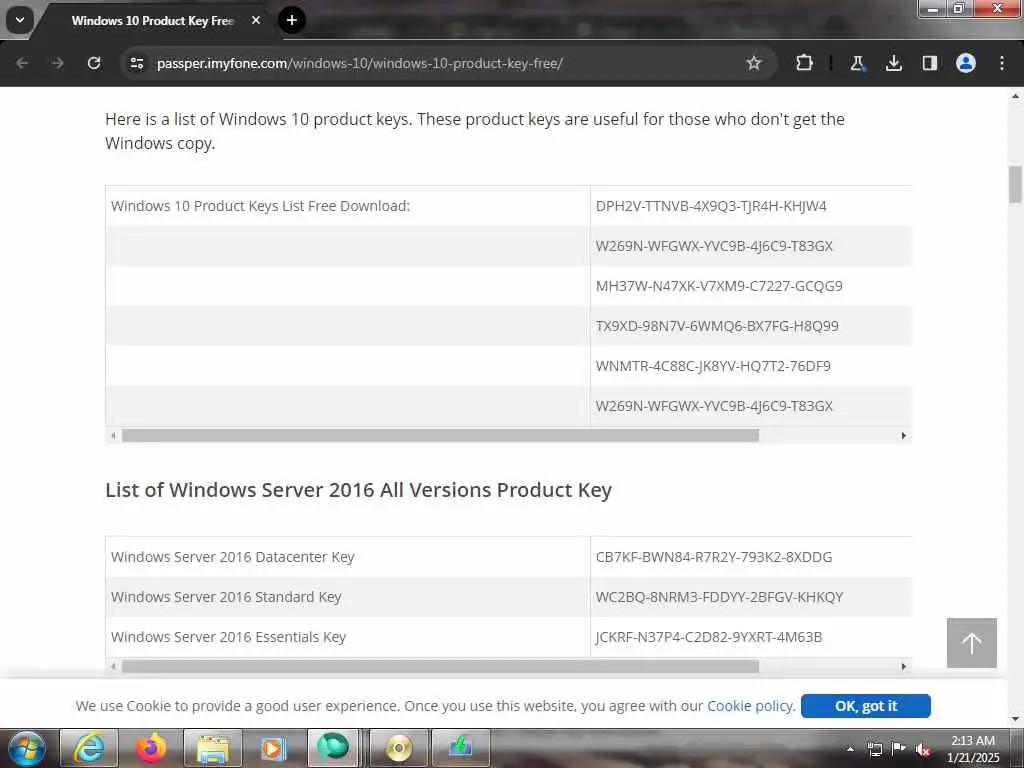Viewport: 1024px width, 768px height.
Task: Open the user profile avatar
Action: click(x=966, y=63)
